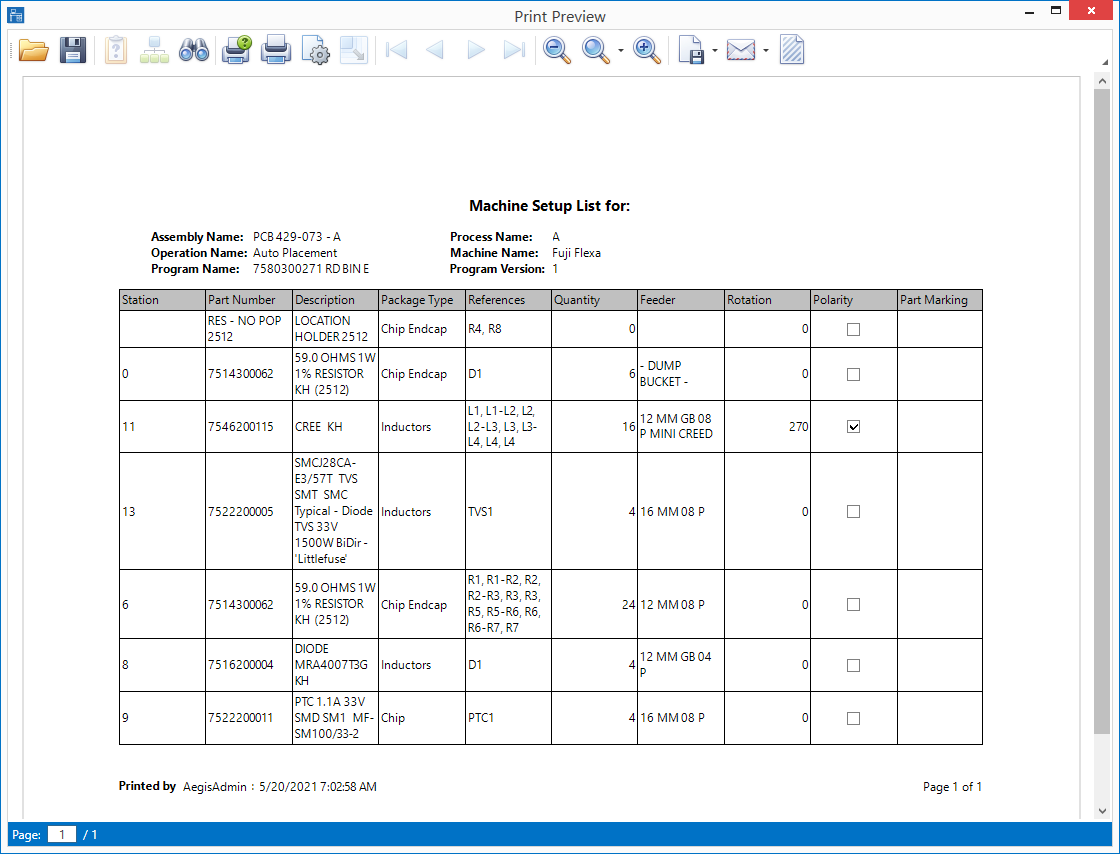
Task: Zoom in with the plus magnifier
Action: (x=648, y=50)
